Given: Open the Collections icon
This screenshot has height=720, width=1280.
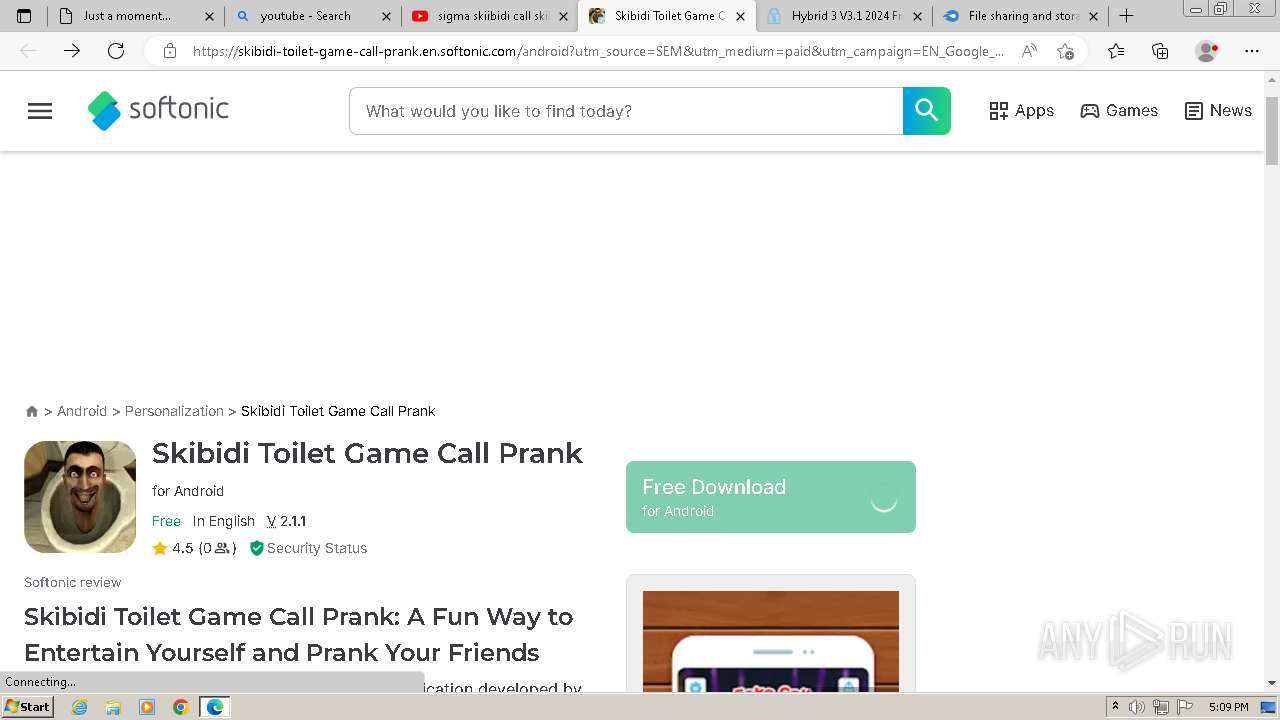Looking at the screenshot, I should pos(1160,51).
